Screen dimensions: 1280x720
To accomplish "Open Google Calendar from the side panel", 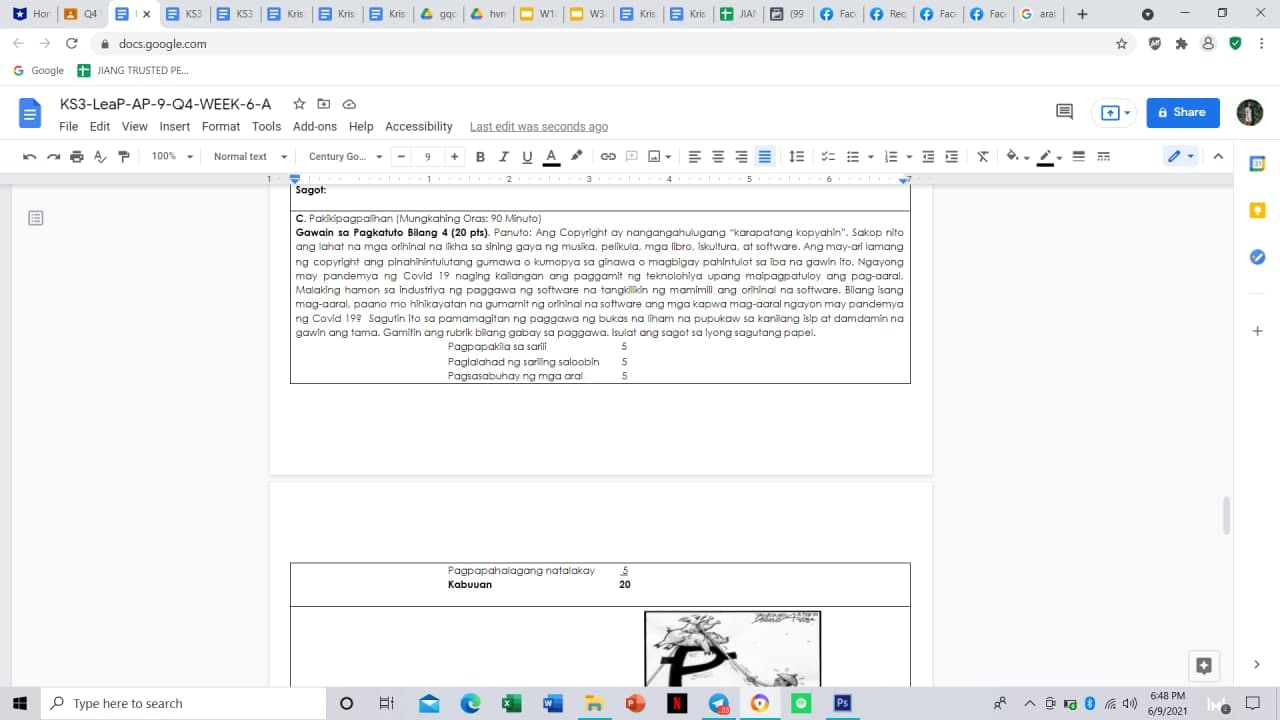I will (1257, 162).
